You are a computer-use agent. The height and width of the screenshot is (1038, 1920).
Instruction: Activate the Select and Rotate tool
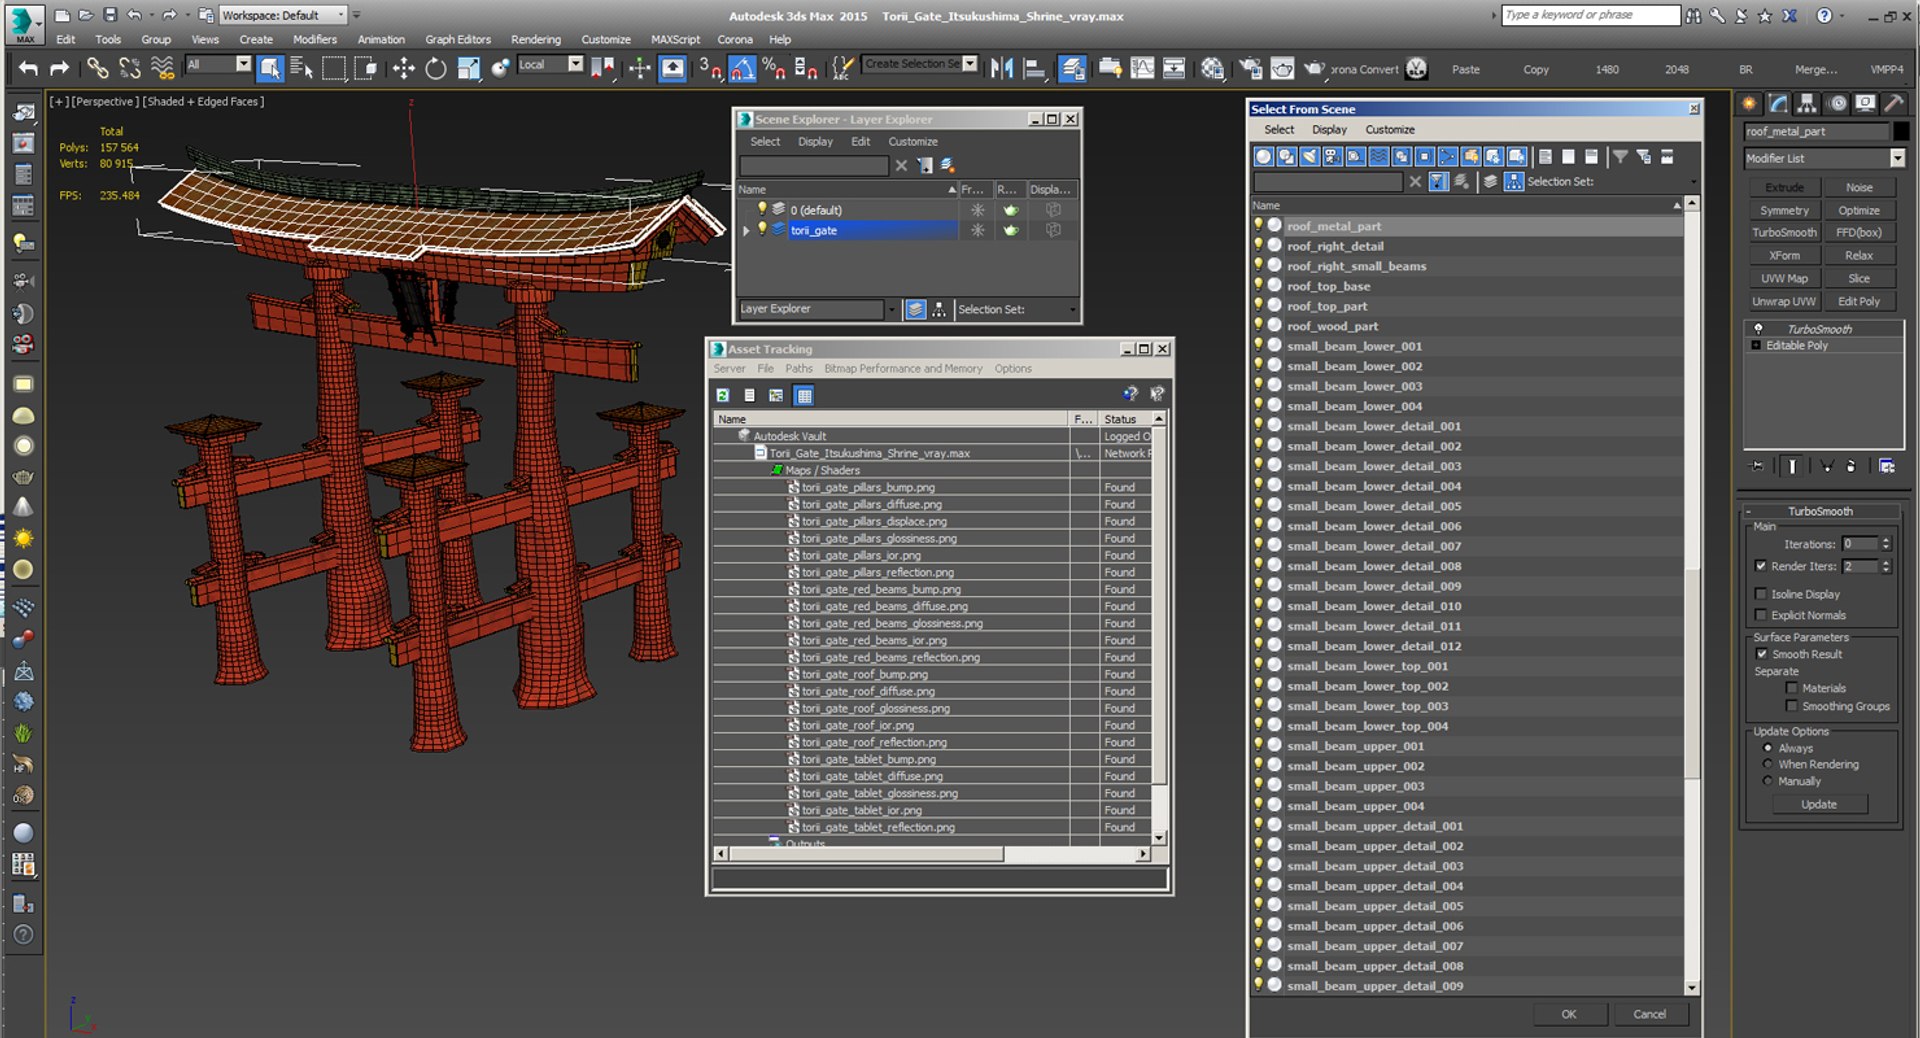pos(435,68)
